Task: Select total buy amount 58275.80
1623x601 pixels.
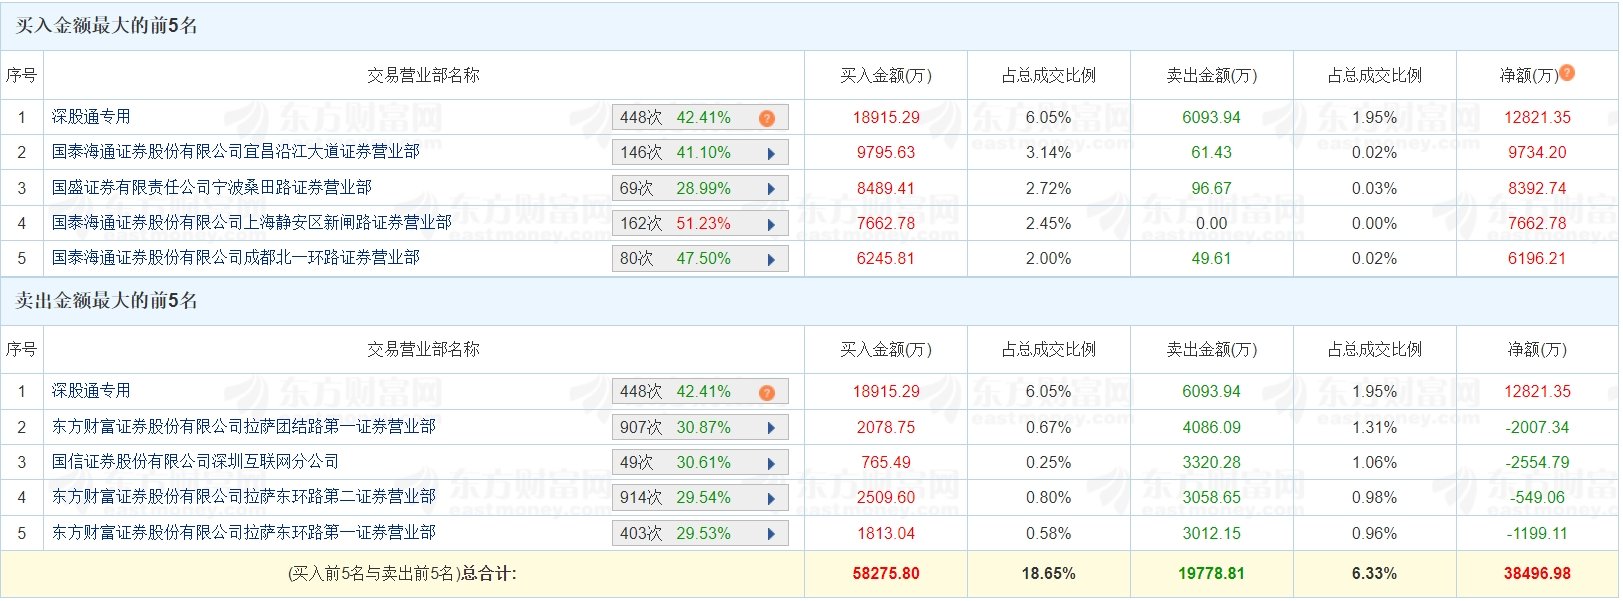Action: tap(886, 574)
